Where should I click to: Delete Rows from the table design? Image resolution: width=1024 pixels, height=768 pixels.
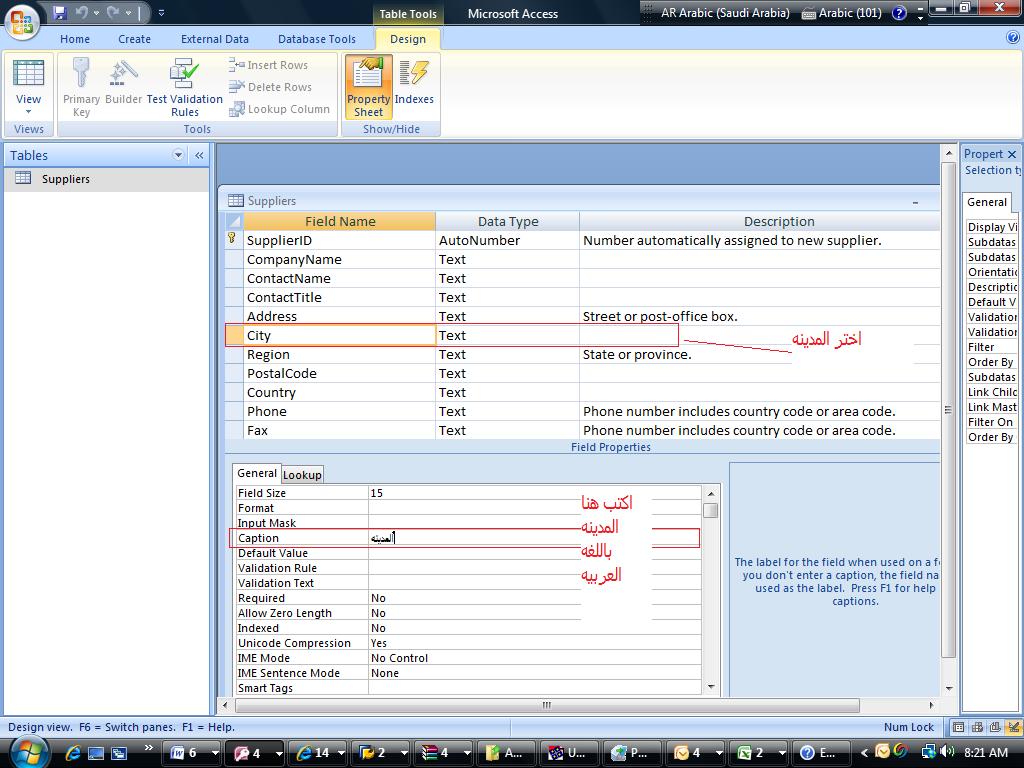(270, 87)
